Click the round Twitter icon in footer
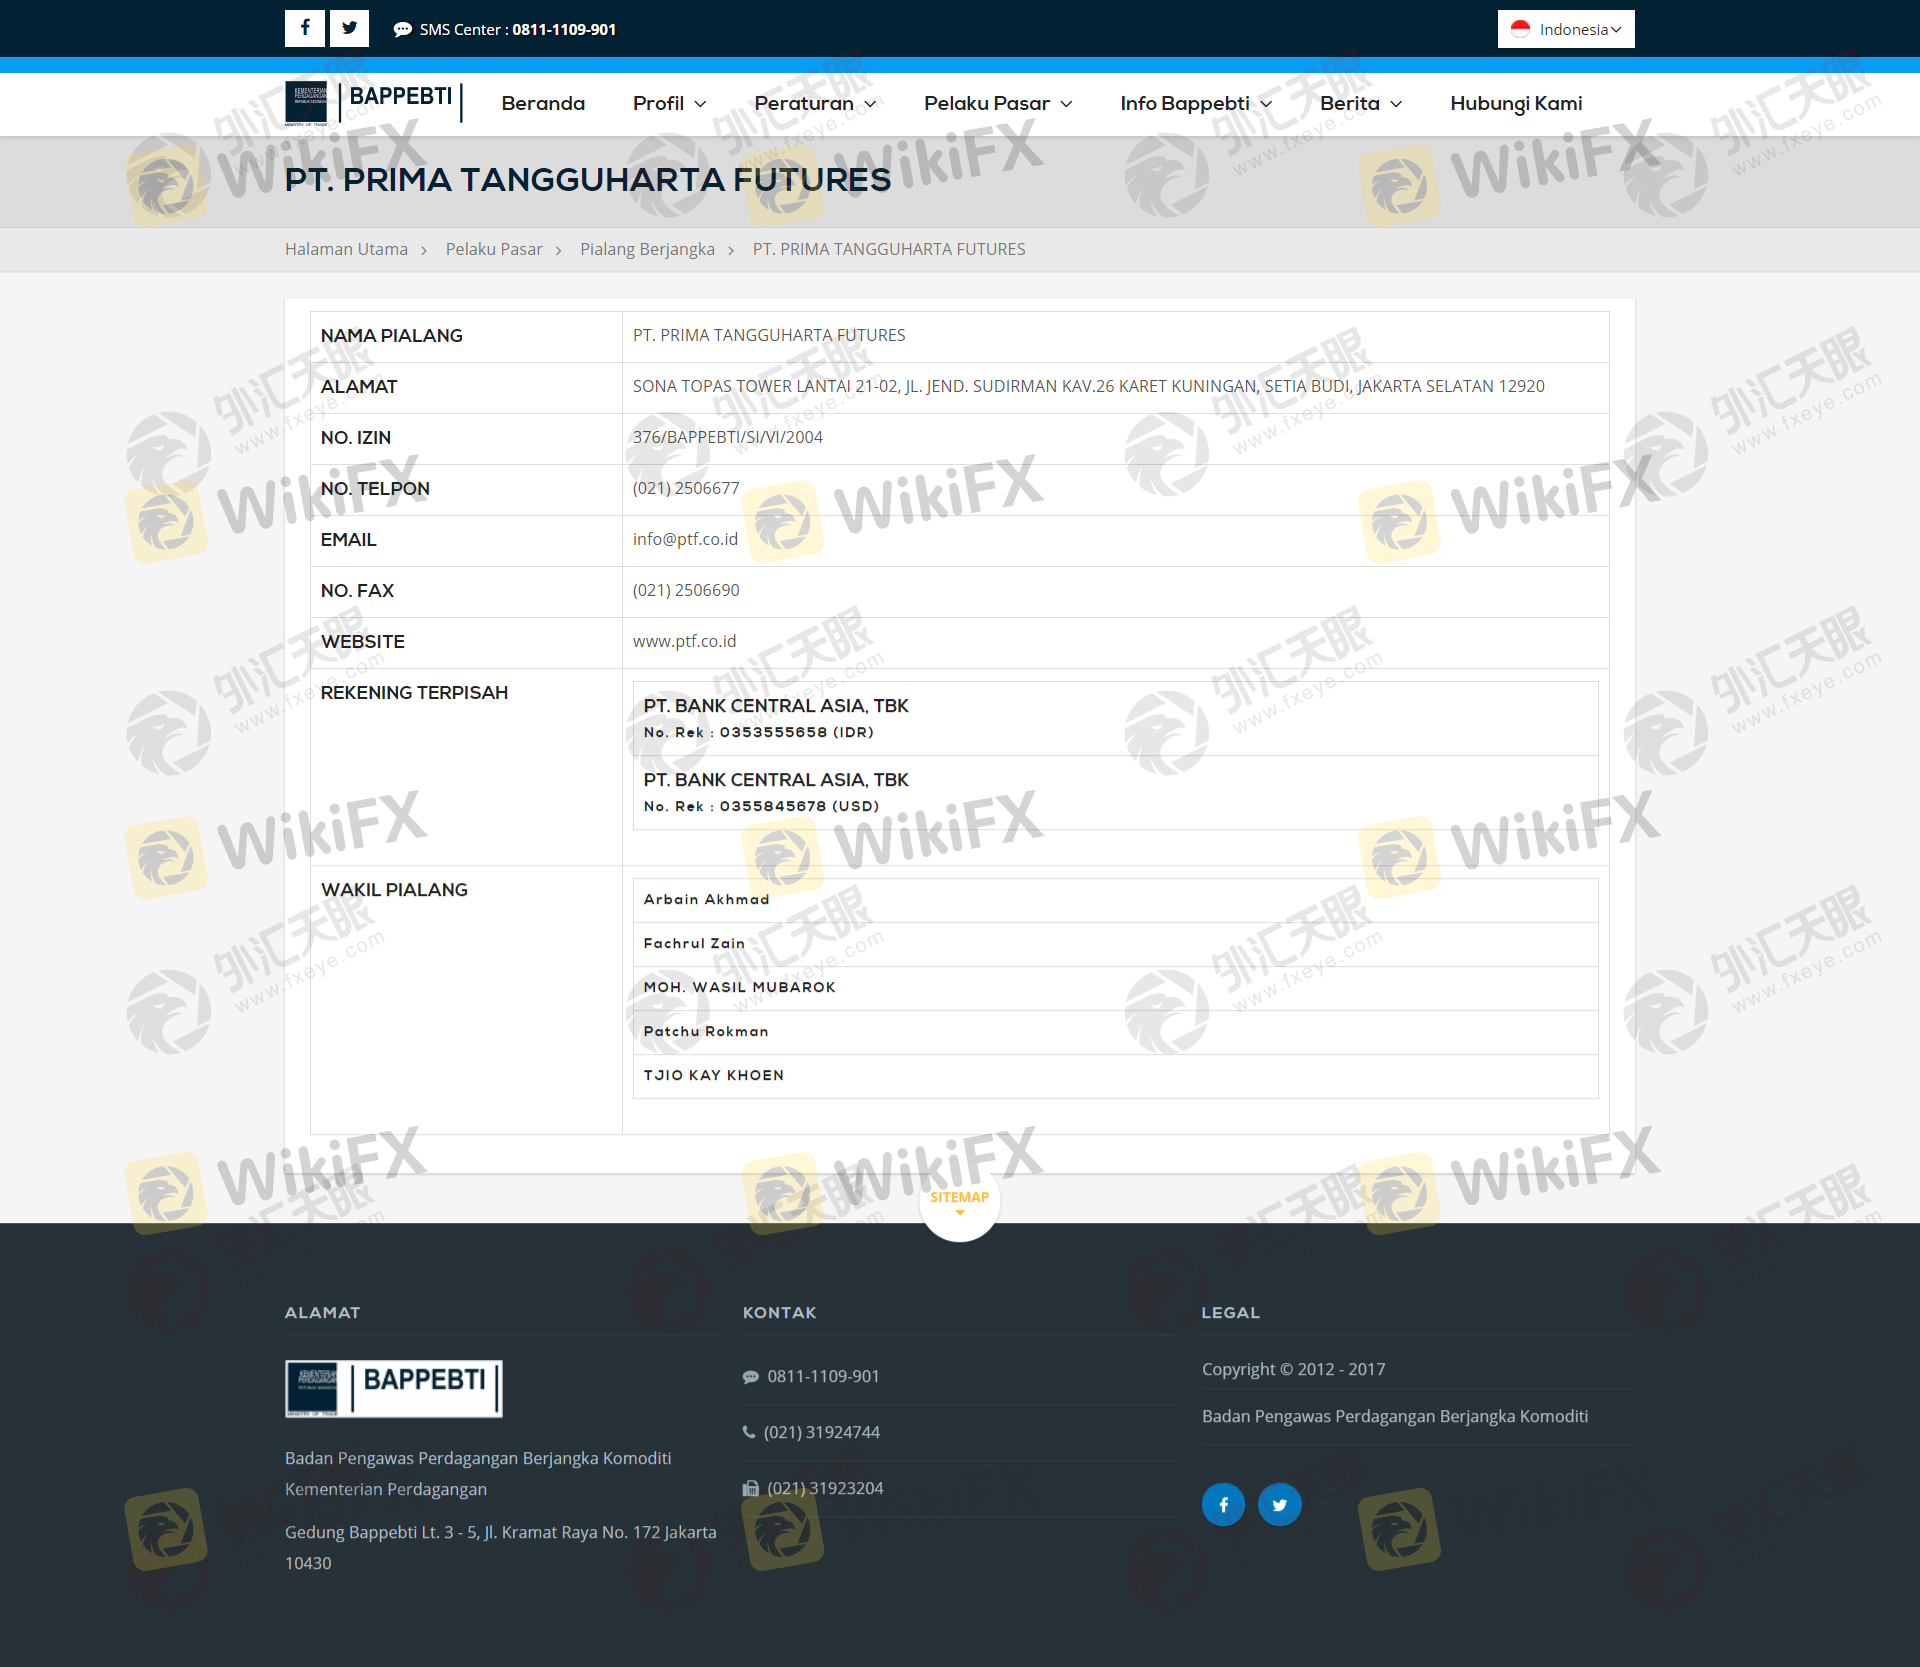The height and width of the screenshot is (1667, 1920). coord(1279,1504)
